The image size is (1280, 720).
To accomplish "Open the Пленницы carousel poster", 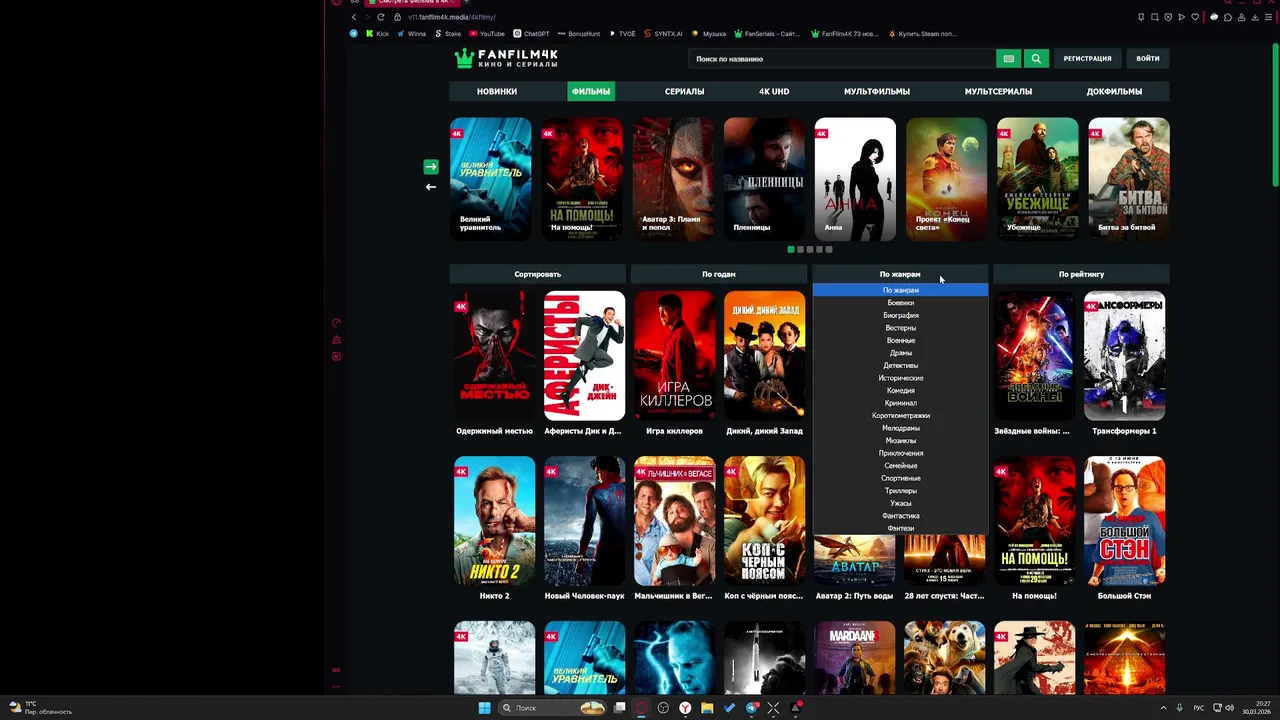I will tap(764, 179).
